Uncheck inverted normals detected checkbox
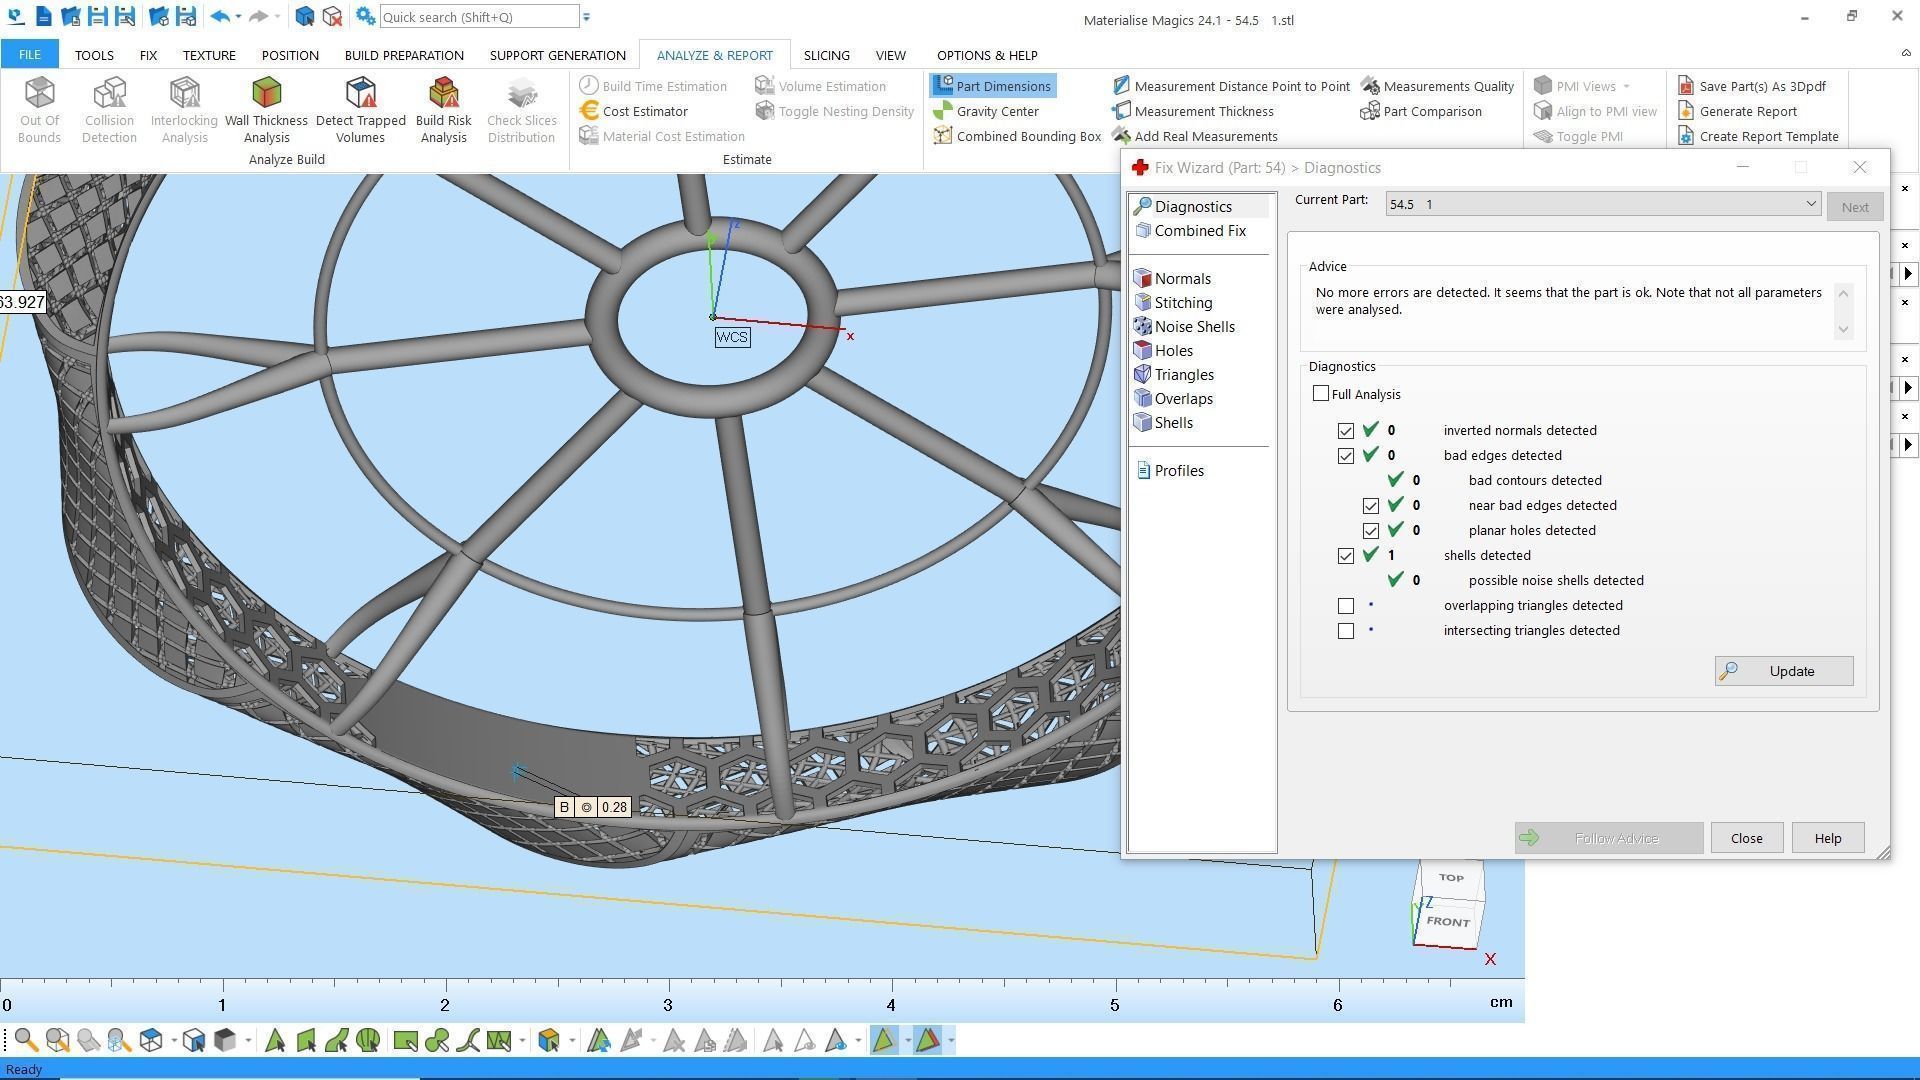Image resolution: width=1920 pixels, height=1080 pixels. (x=1346, y=431)
